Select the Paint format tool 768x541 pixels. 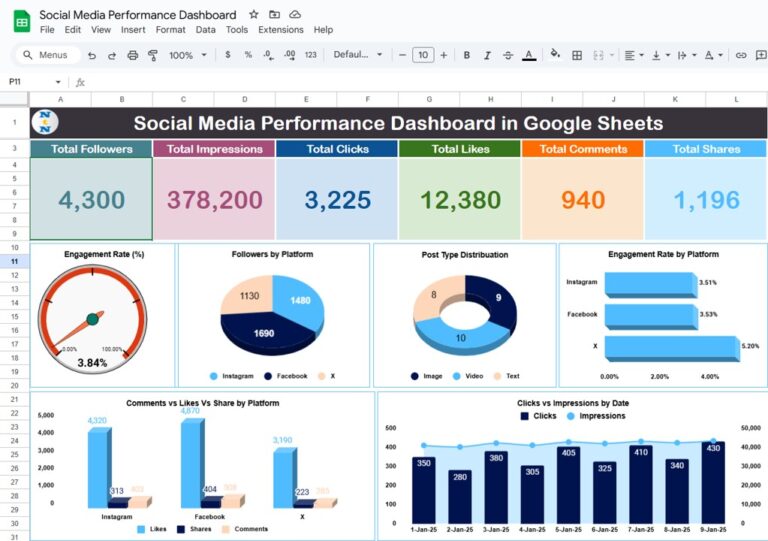153,55
